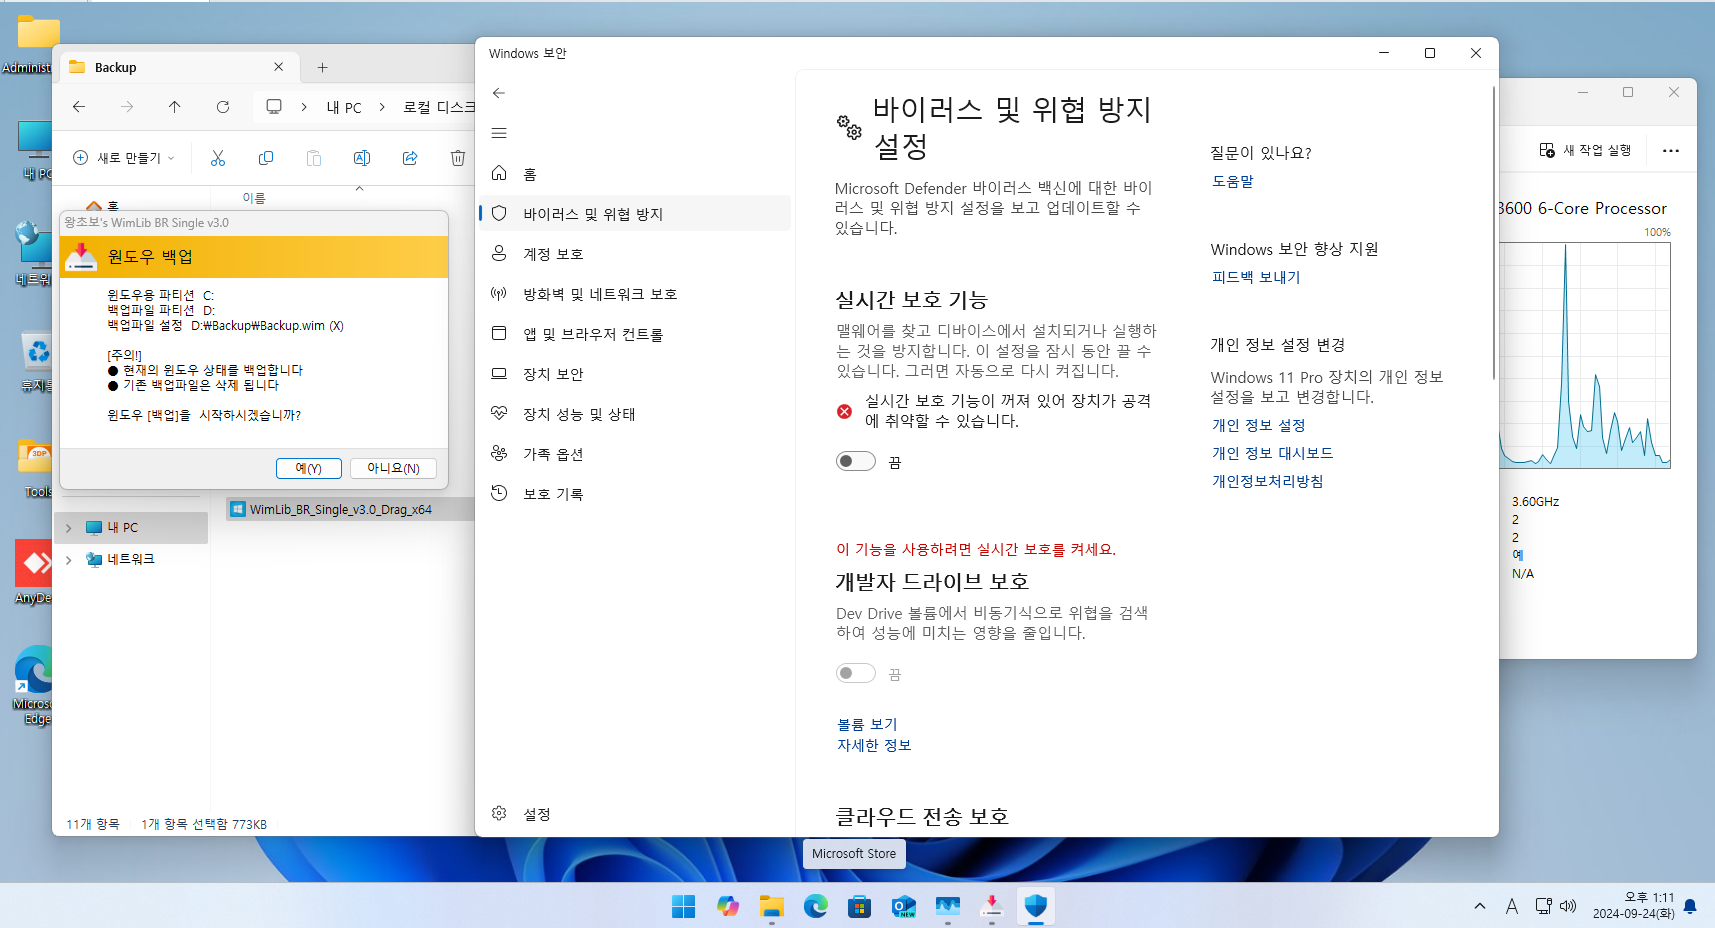
Task: Open 계정 보호 section
Action: click(x=635, y=254)
